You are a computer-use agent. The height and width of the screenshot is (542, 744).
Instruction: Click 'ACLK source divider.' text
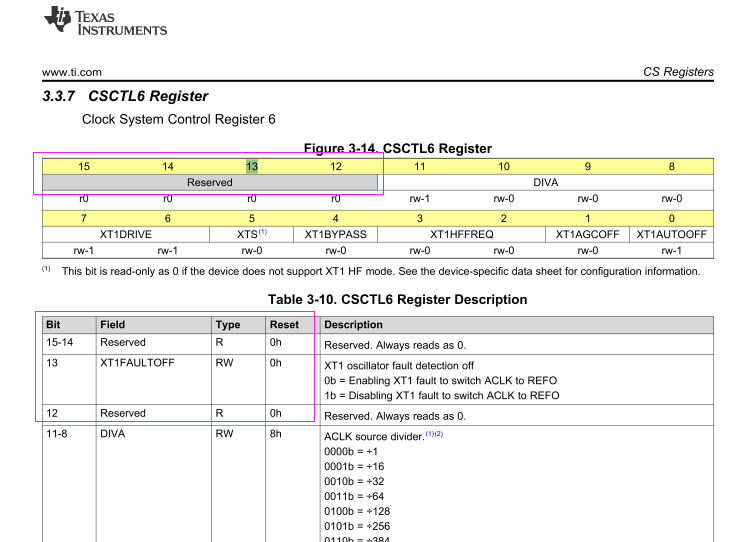pyautogui.click(x=374, y=437)
